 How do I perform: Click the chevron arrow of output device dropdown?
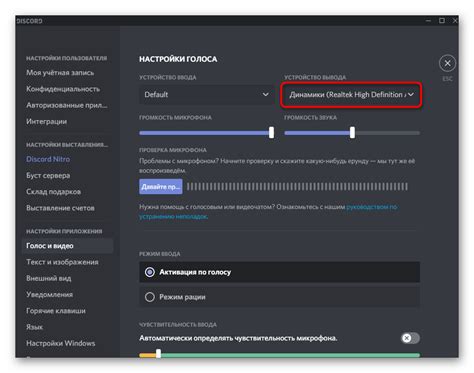coord(411,95)
